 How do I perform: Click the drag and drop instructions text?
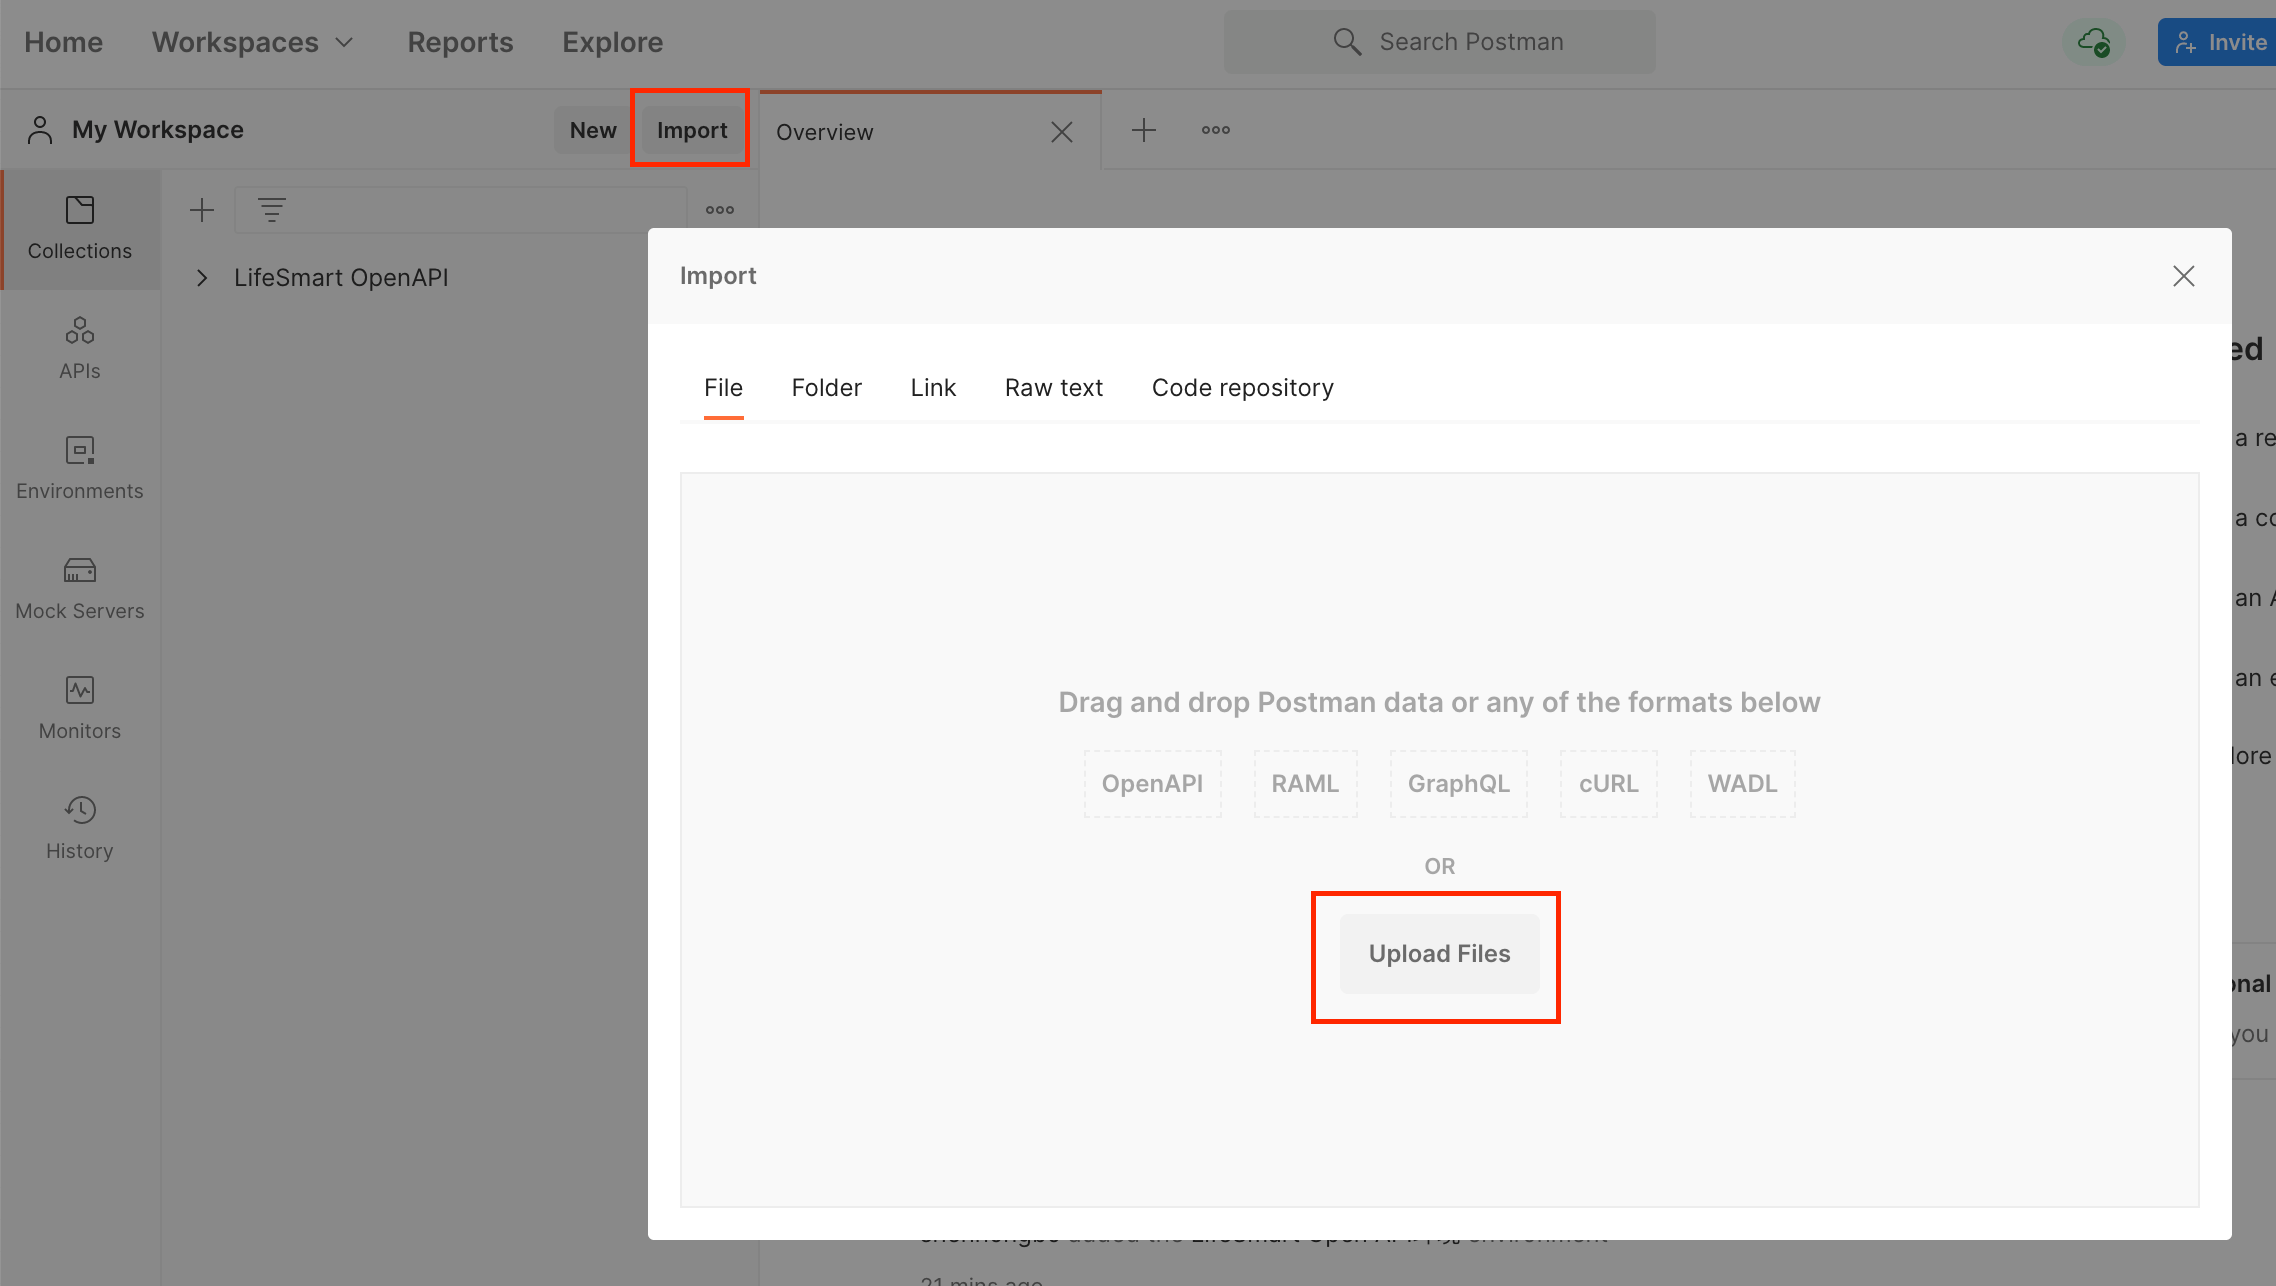pos(1440,702)
